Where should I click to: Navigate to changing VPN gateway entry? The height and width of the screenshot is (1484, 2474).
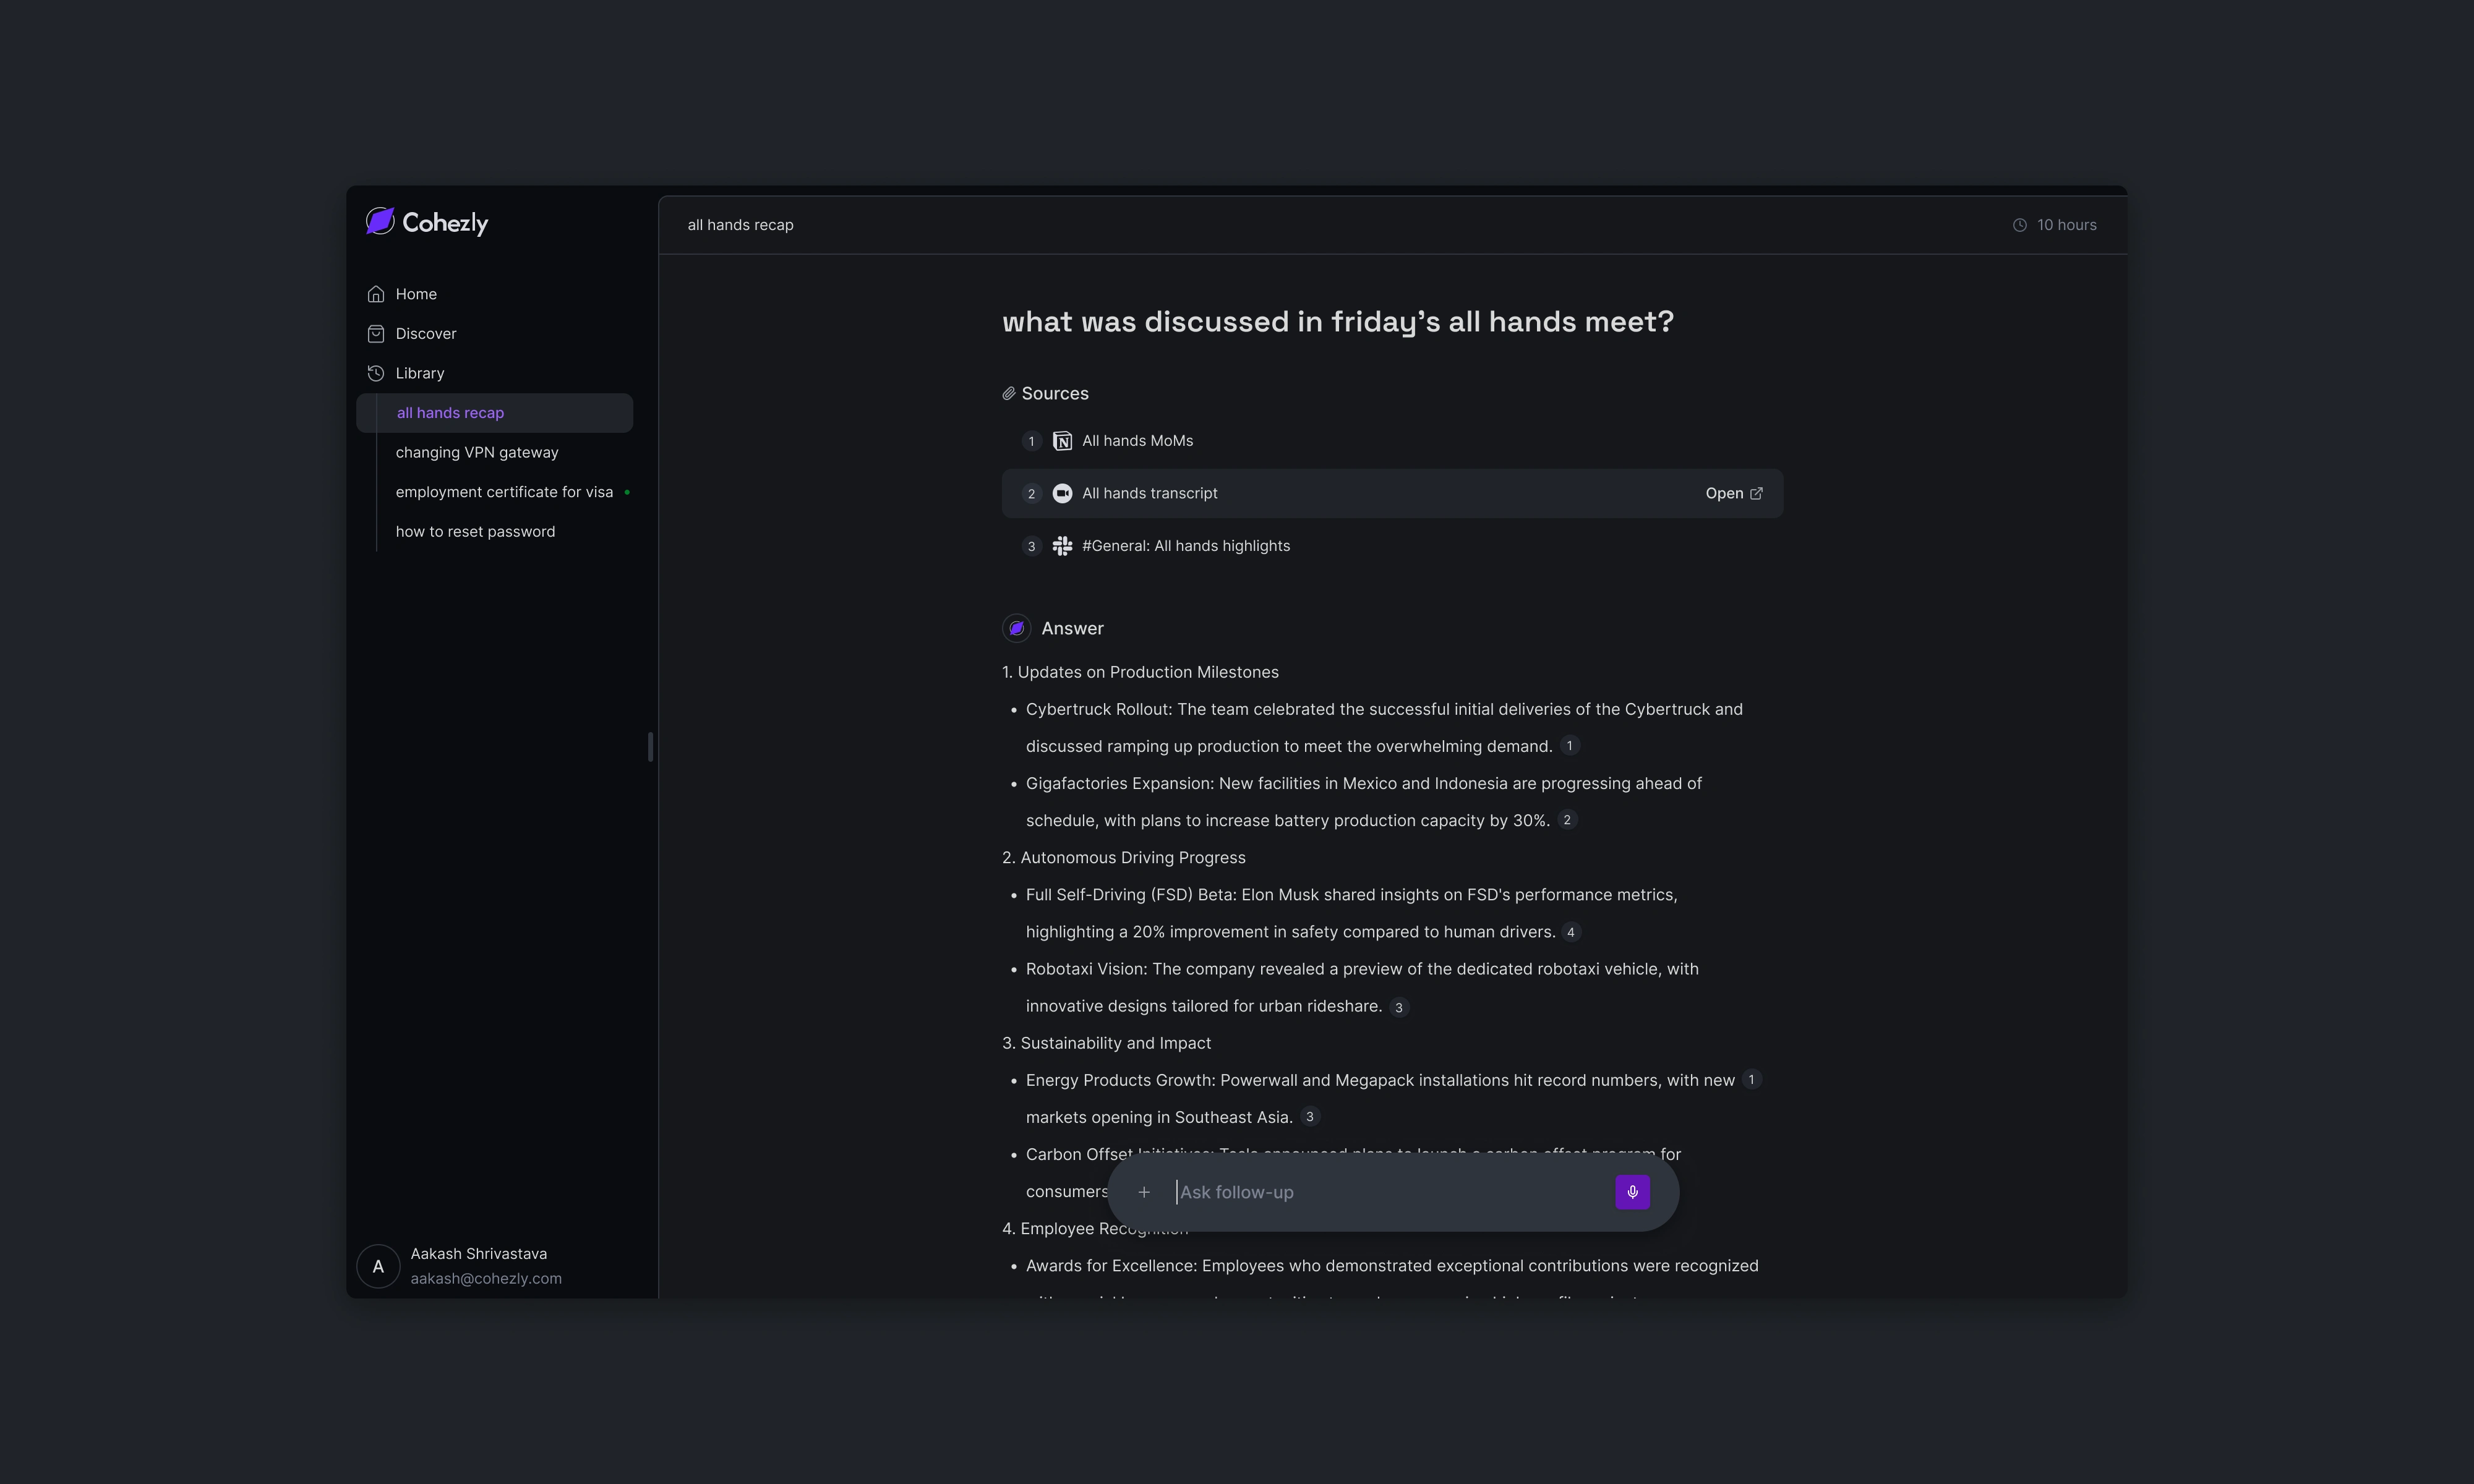point(476,452)
